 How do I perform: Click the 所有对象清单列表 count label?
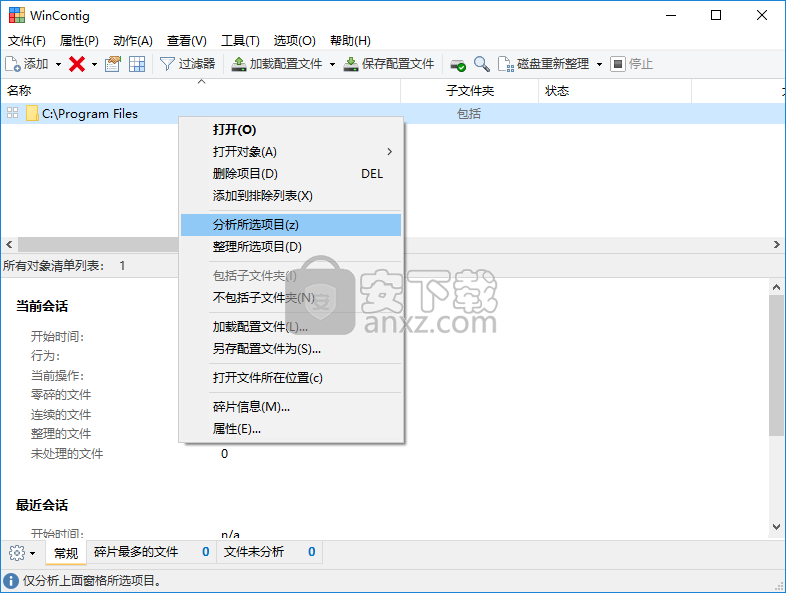click(x=64, y=266)
